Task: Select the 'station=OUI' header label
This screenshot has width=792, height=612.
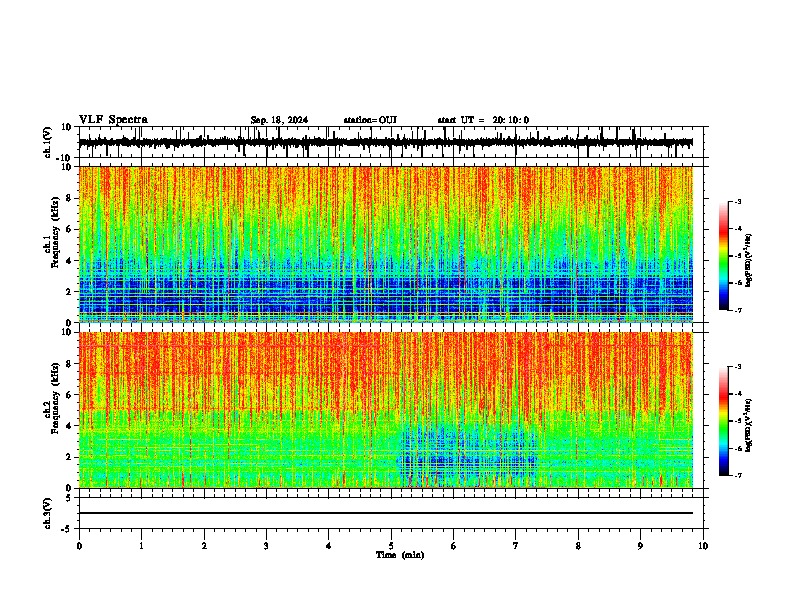Action: click(370, 120)
